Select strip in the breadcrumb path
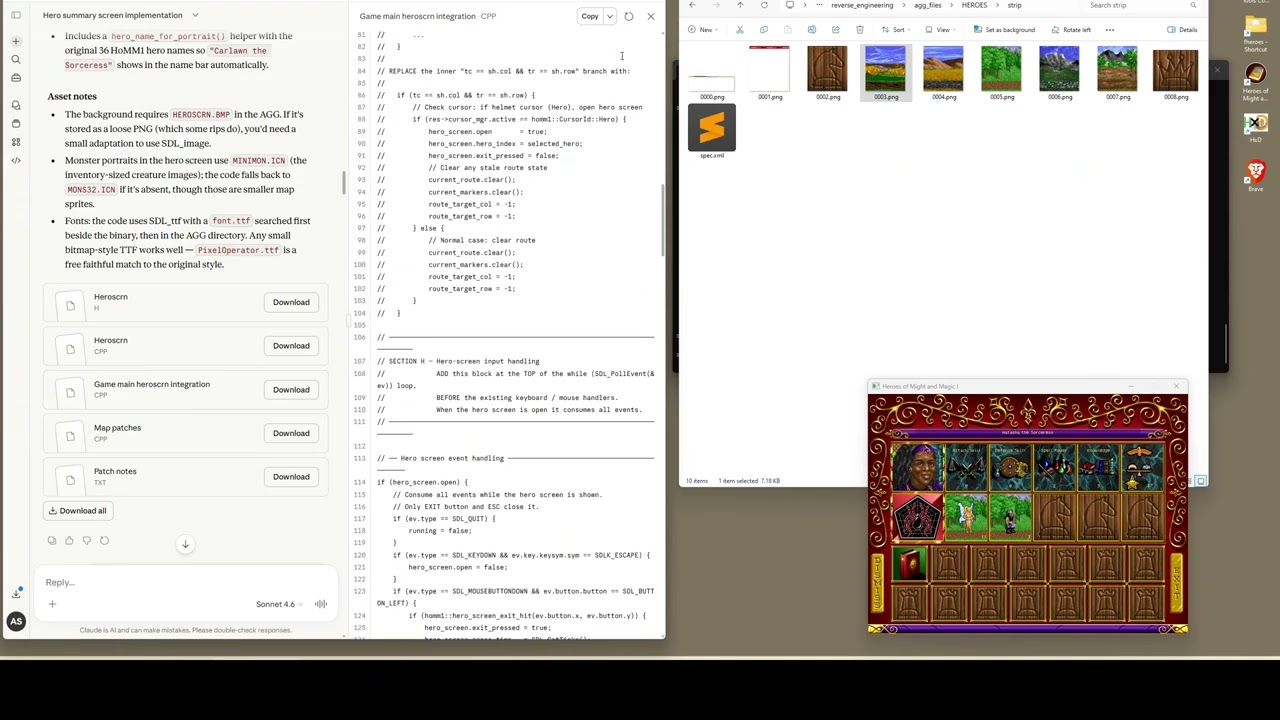The image size is (1280, 720). click(1014, 6)
